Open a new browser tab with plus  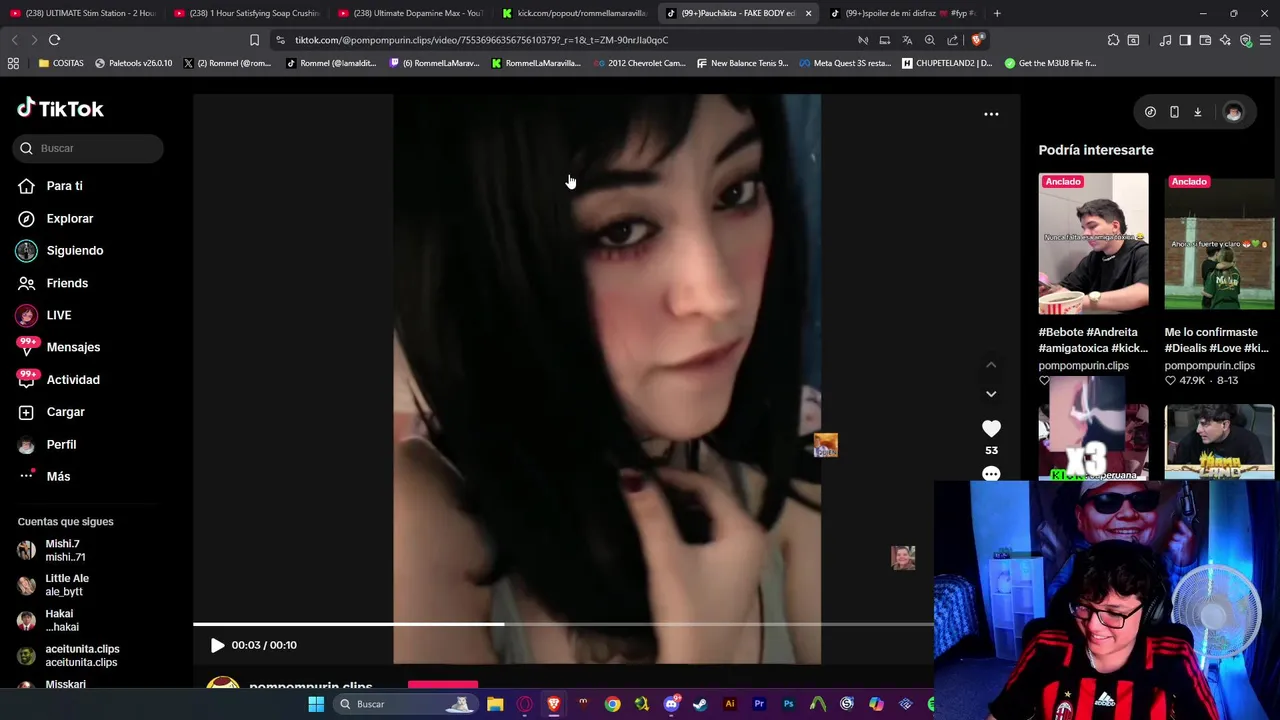[996, 13]
